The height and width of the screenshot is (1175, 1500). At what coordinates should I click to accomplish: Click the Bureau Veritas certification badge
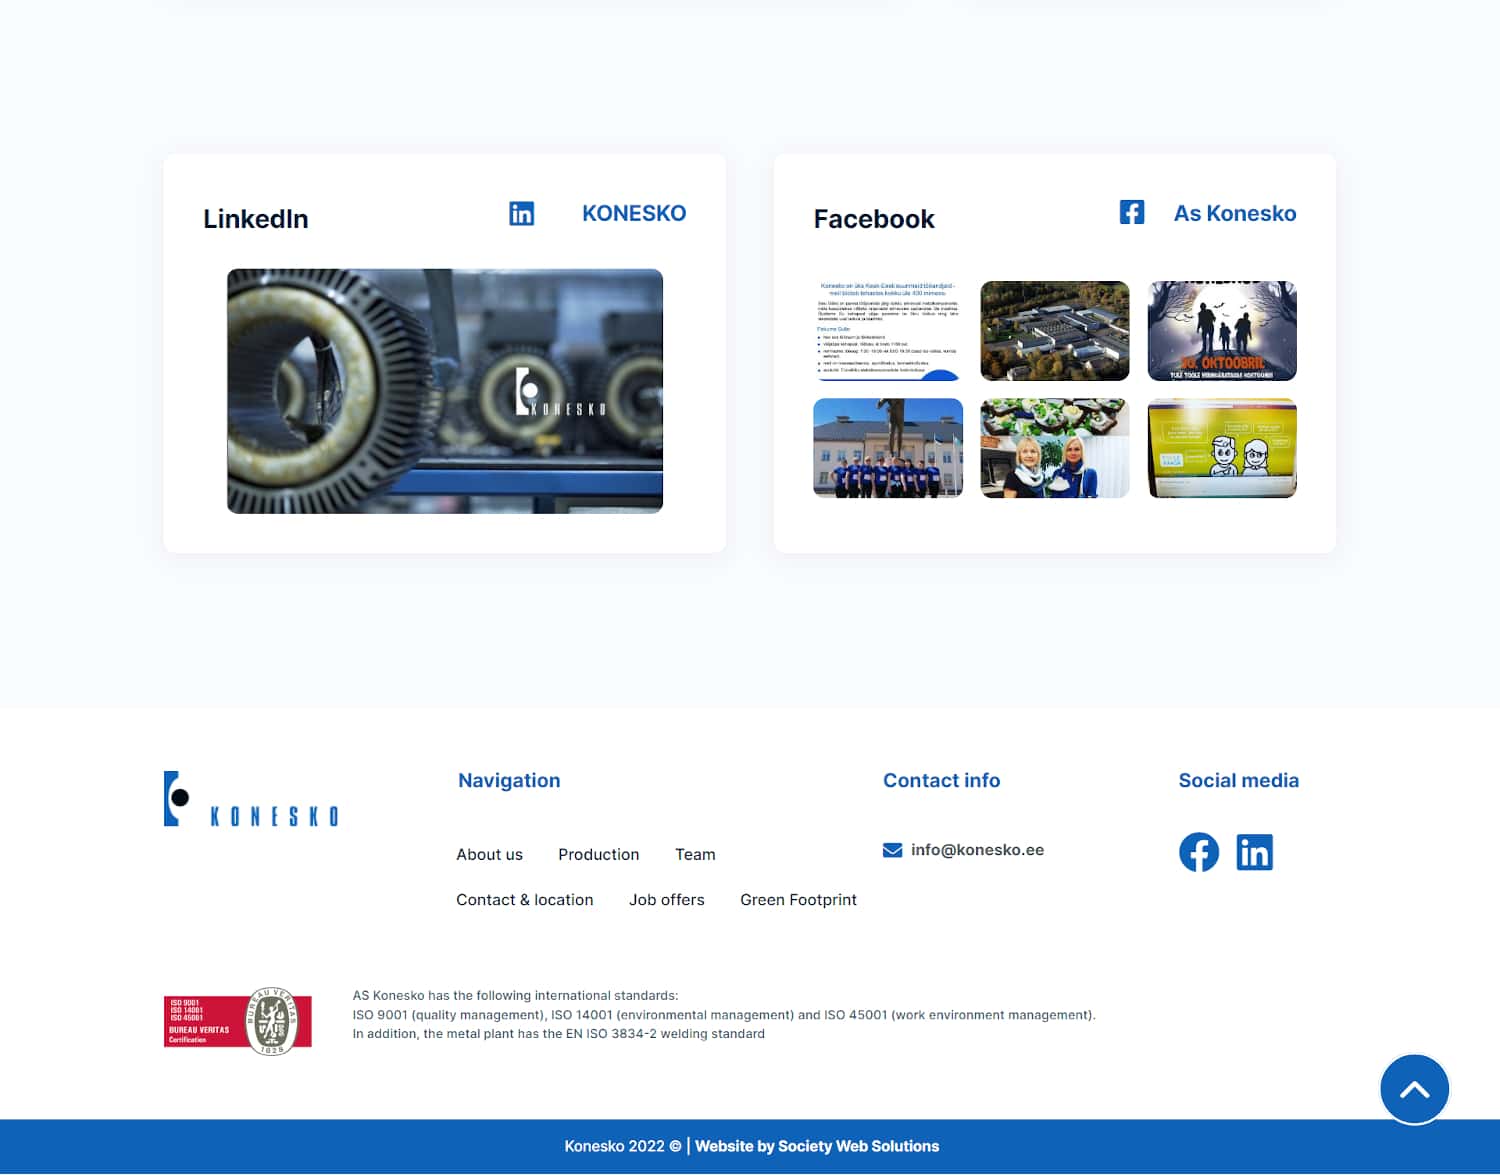238,1021
